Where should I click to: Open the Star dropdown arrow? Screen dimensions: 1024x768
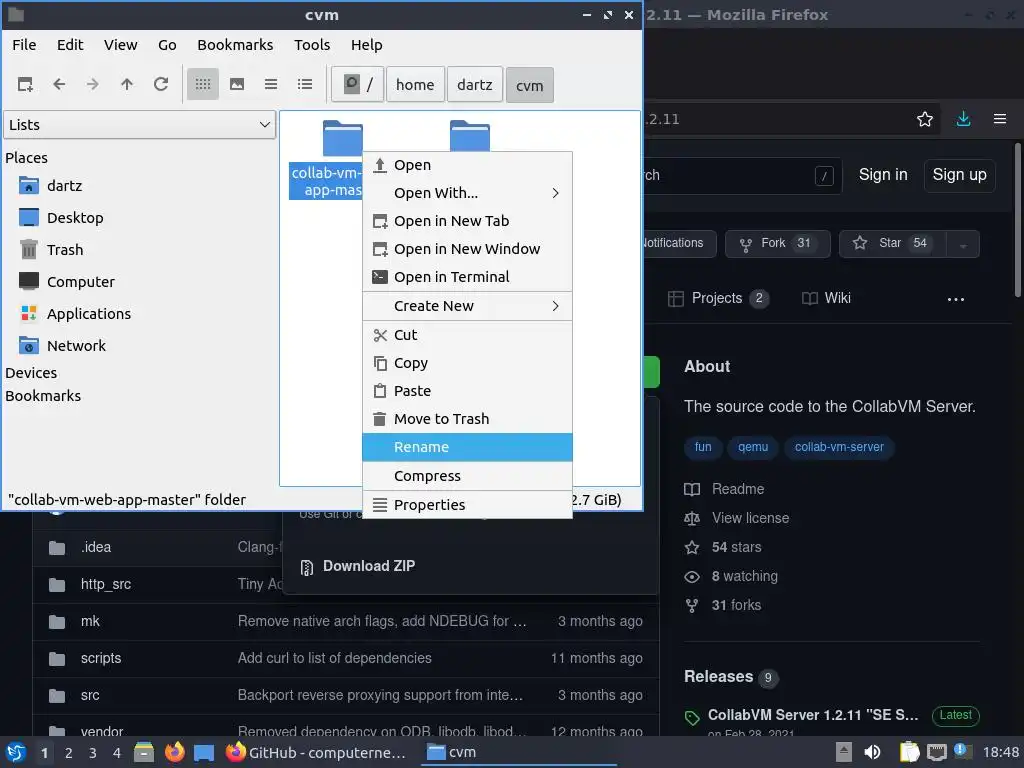pyautogui.click(x=963, y=244)
